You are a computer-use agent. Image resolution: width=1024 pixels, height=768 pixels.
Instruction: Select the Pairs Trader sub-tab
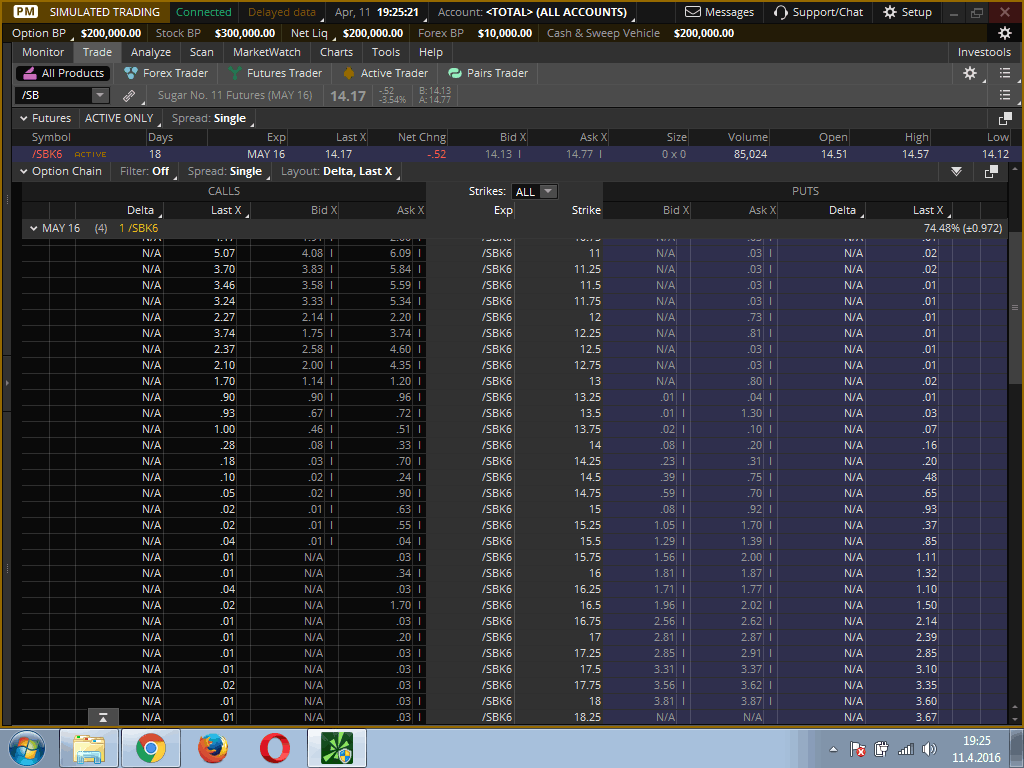pyautogui.click(x=488, y=73)
